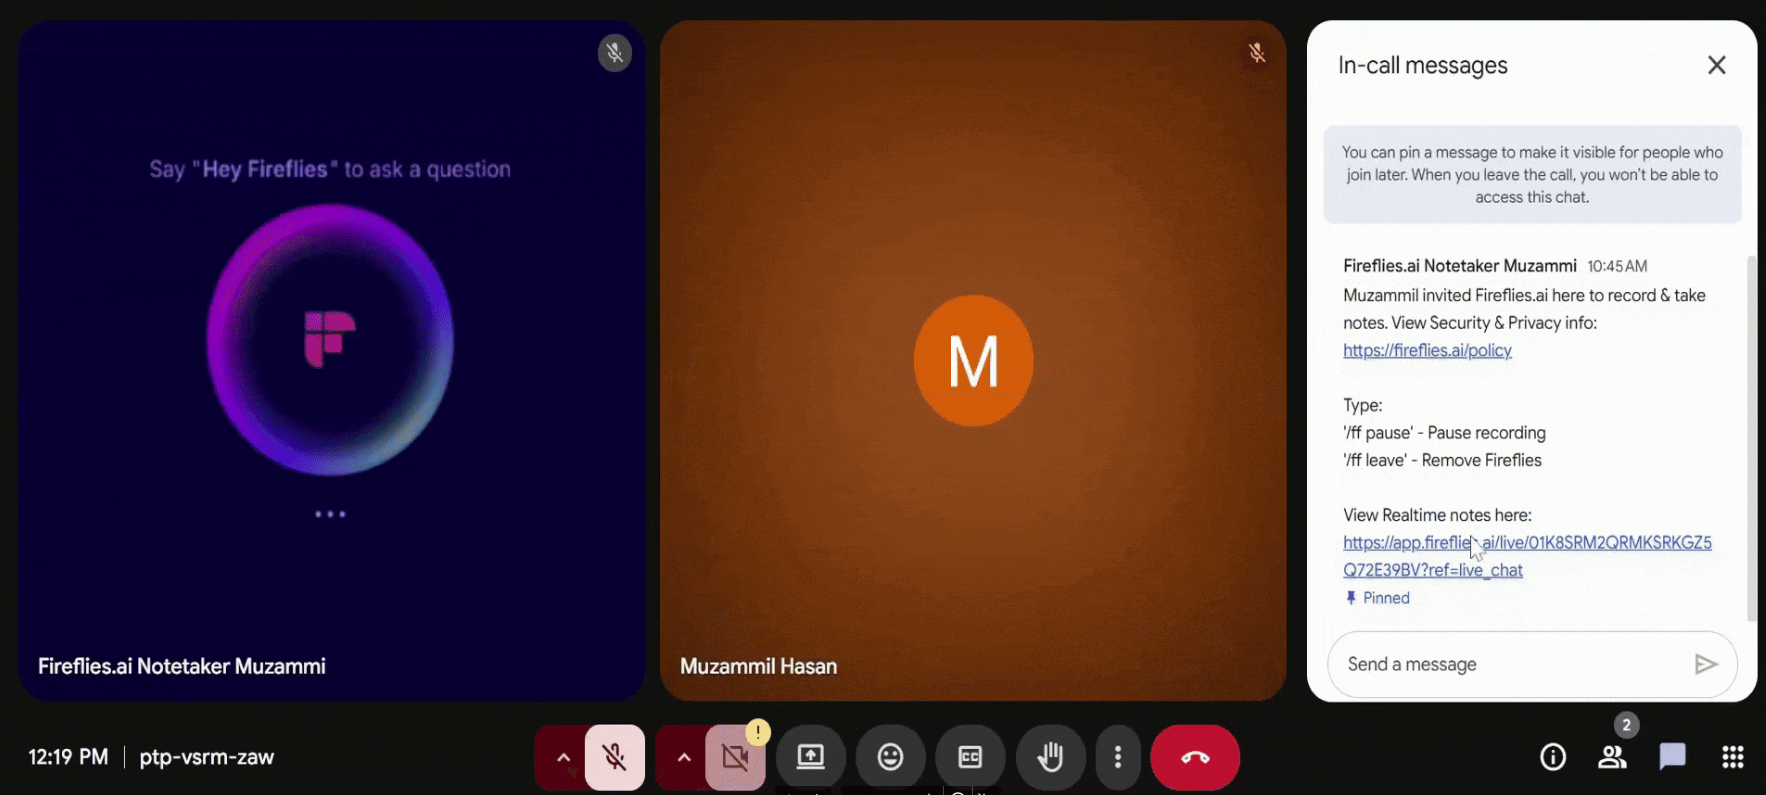Image resolution: width=1766 pixels, height=795 pixels.
Task: Click the Fireflies logo orb
Action: point(330,340)
